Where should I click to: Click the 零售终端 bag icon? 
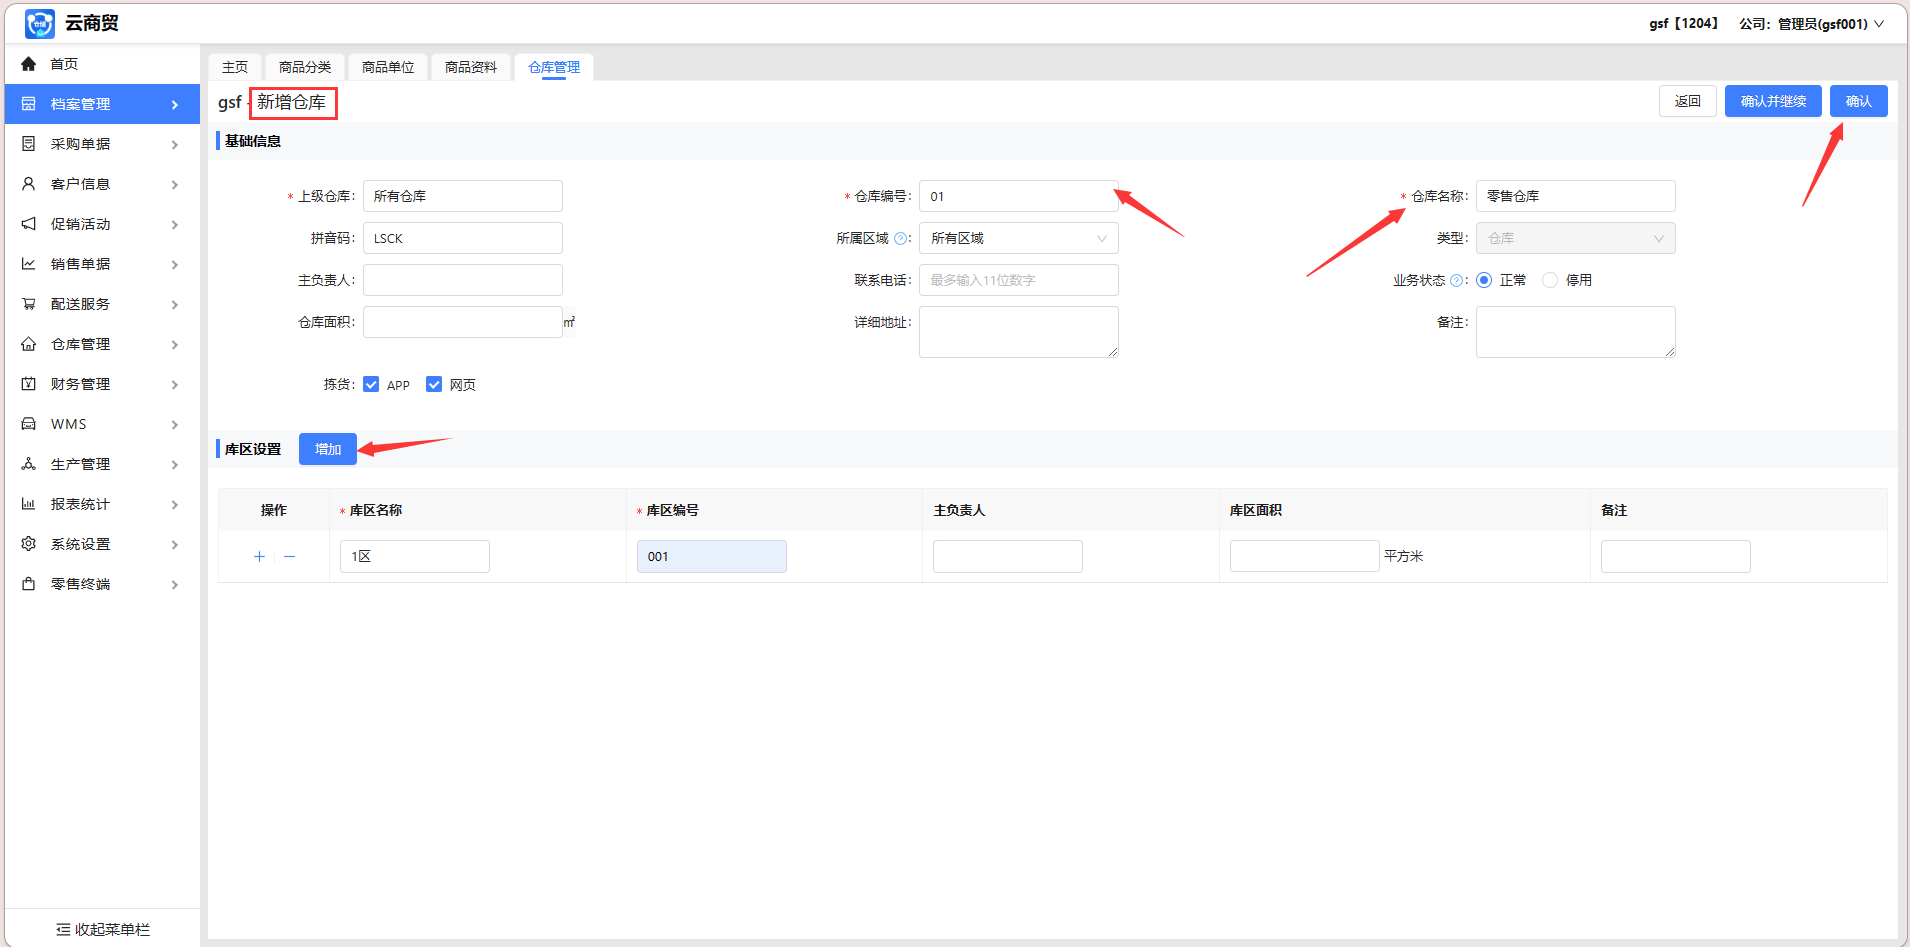(29, 584)
